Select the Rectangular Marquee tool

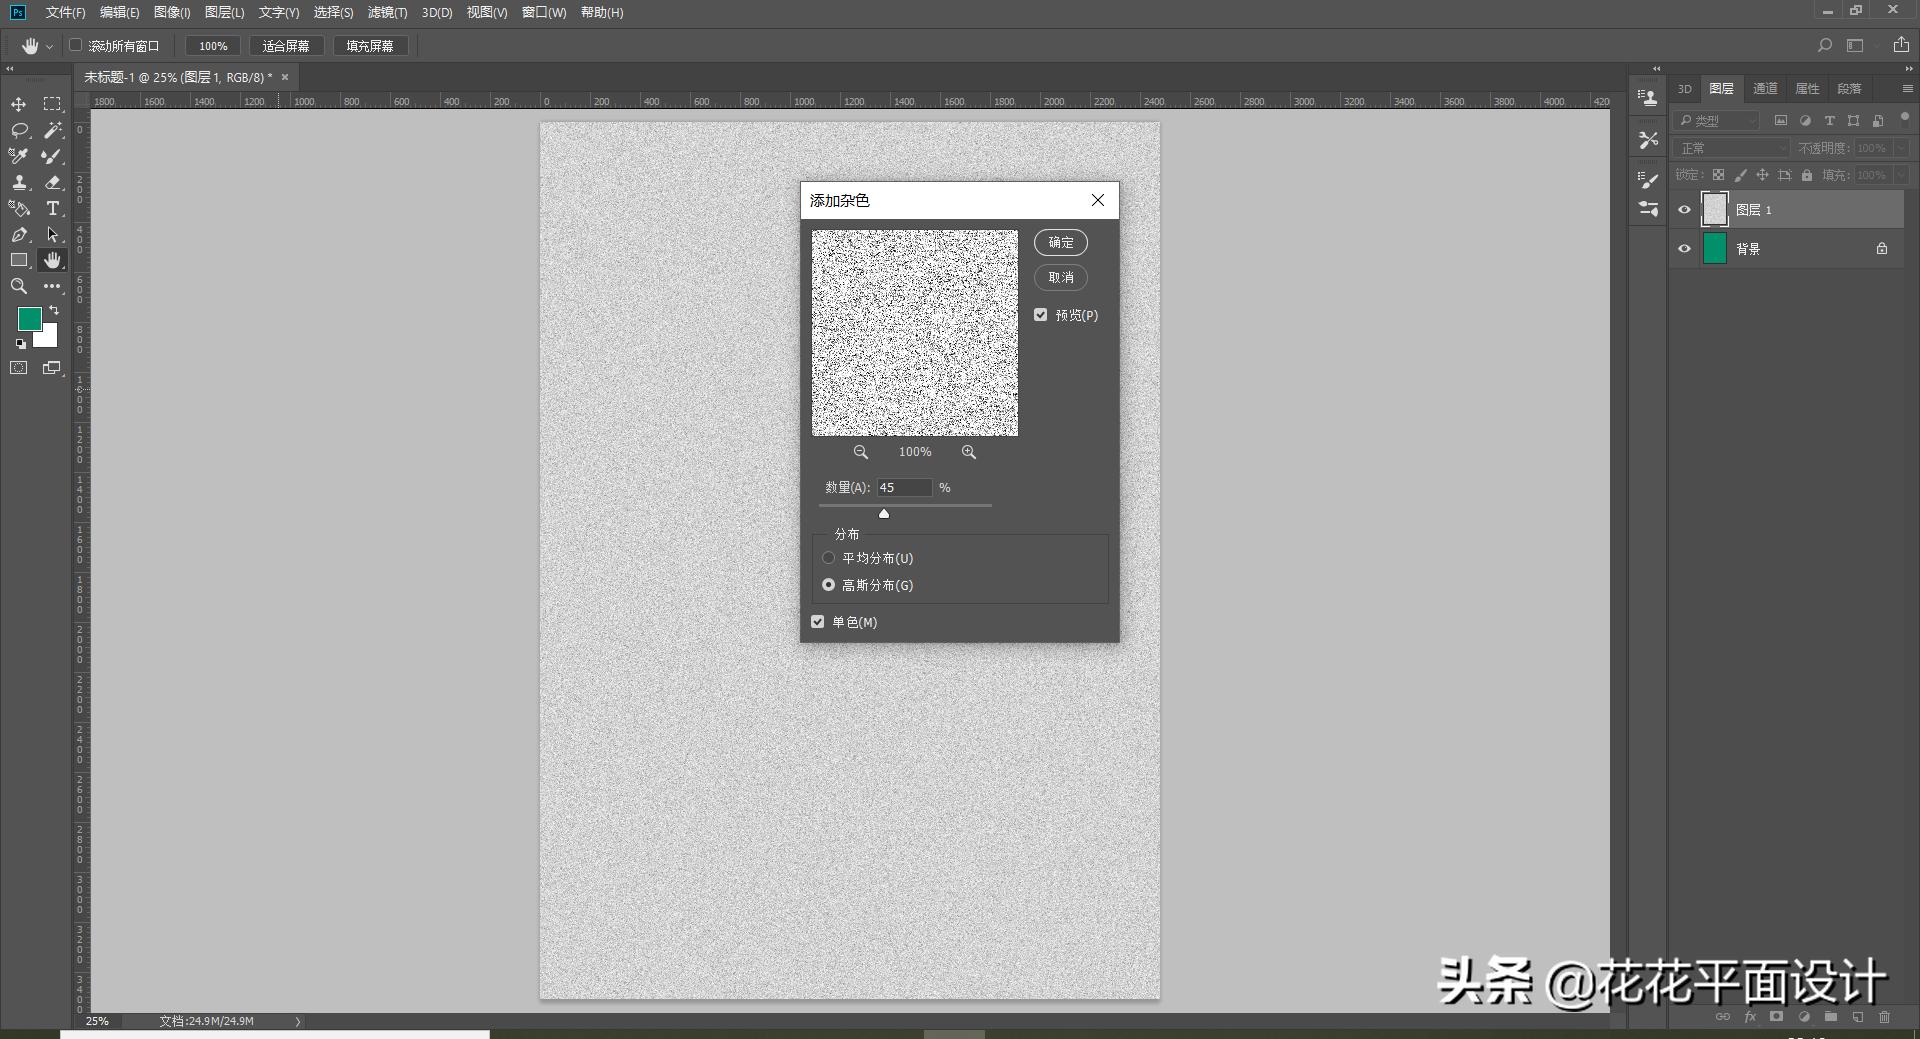tap(52, 104)
